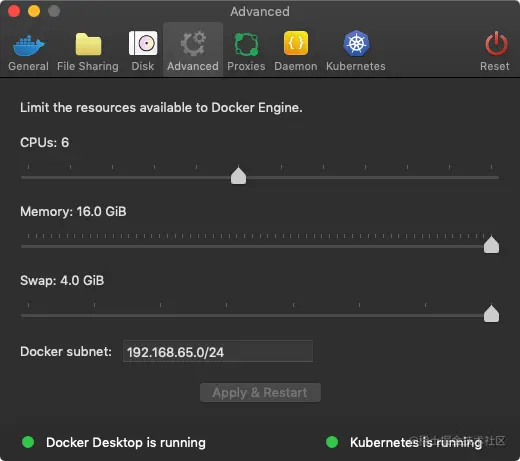The height and width of the screenshot is (461, 520).
Task: Click the green Kubernetes status dot
Action: click(x=332, y=442)
